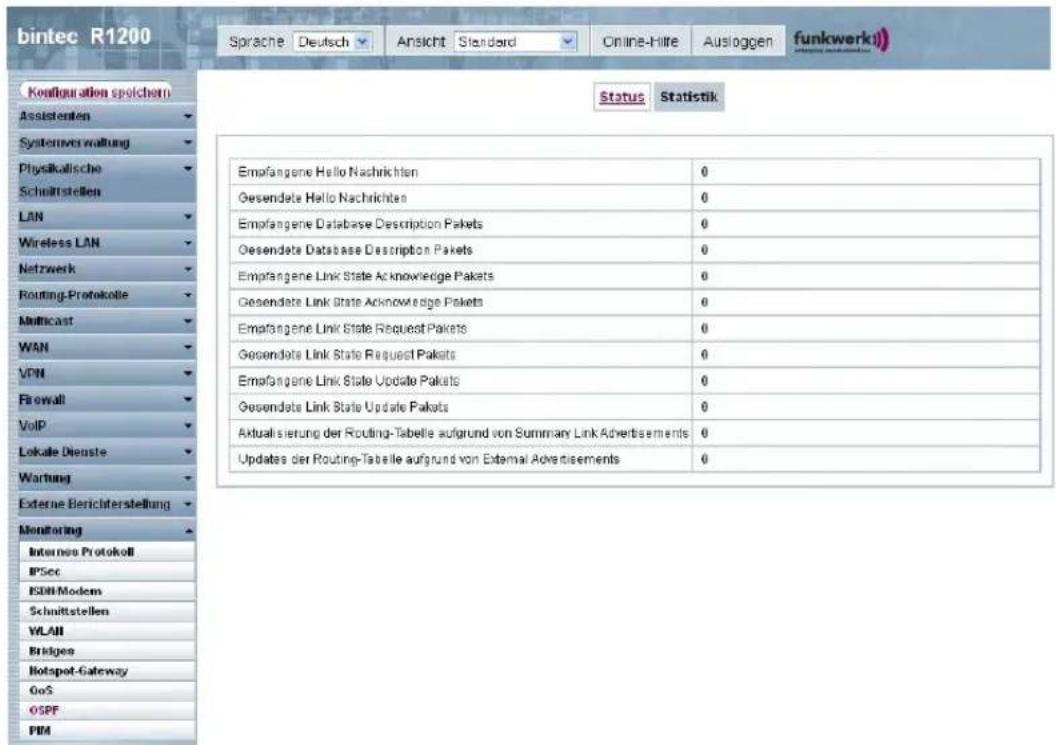The image size is (1056, 745).
Task: Open the ISDN/Modem monitoring item
Action: 108,591
